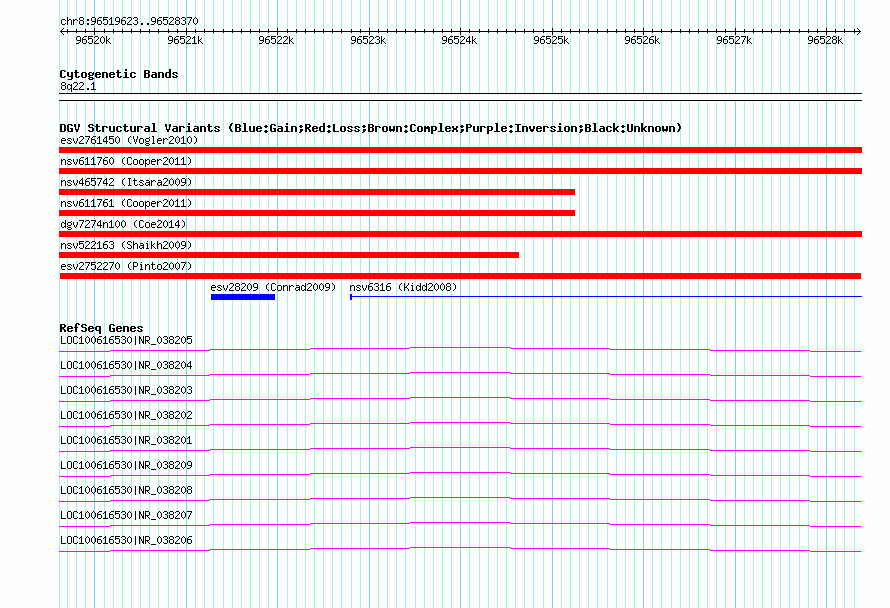This screenshot has width=890, height=608.
Task: Click the 96528k ruler tick label
Action: tap(825, 40)
